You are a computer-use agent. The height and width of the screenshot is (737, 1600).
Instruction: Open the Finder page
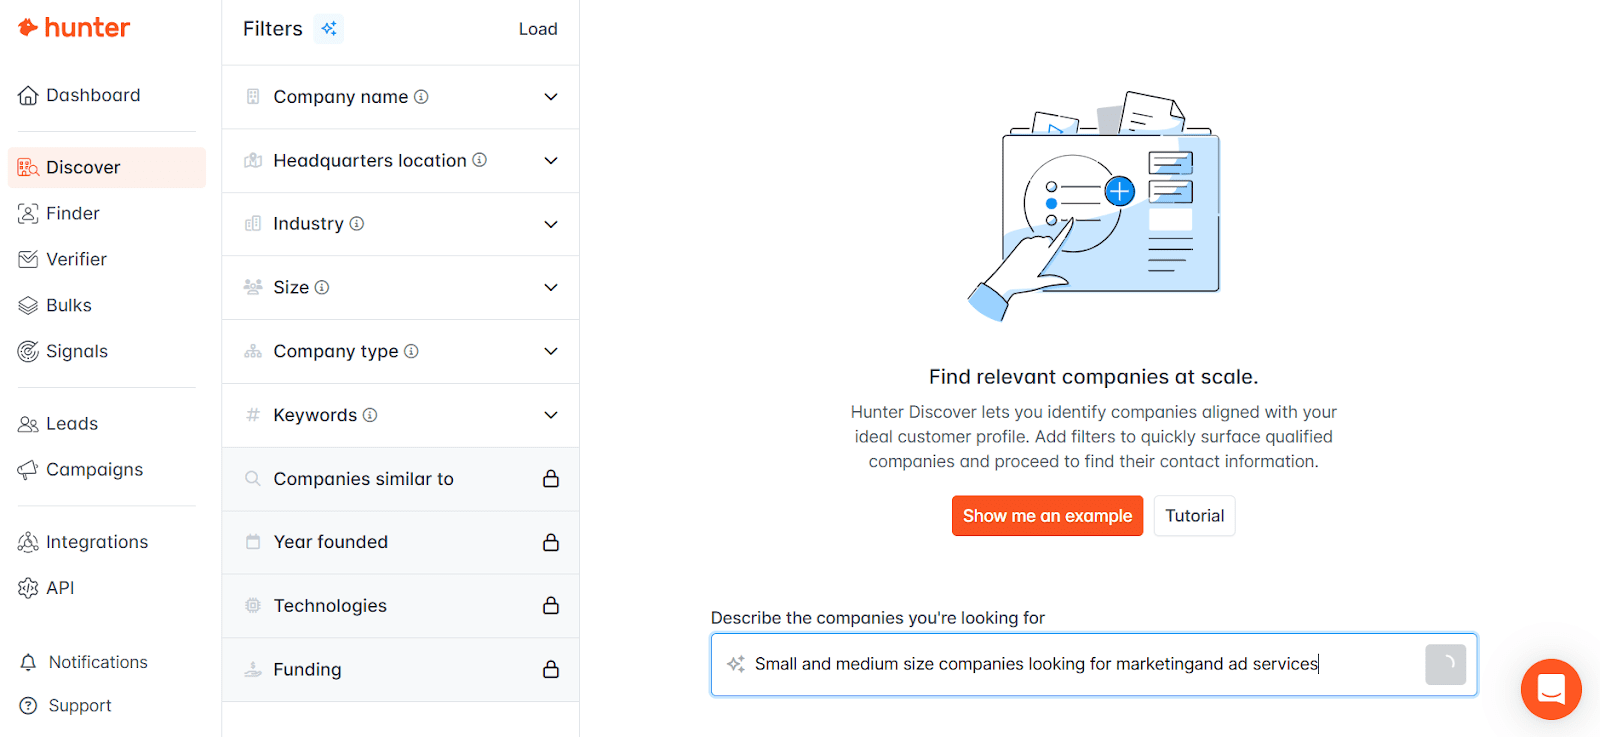tap(72, 213)
